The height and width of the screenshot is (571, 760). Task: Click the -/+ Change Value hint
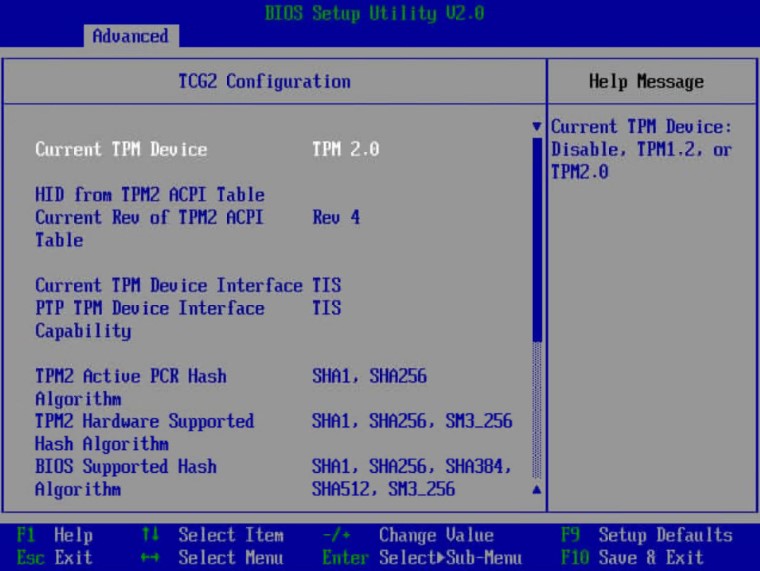[x=408, y=535]
